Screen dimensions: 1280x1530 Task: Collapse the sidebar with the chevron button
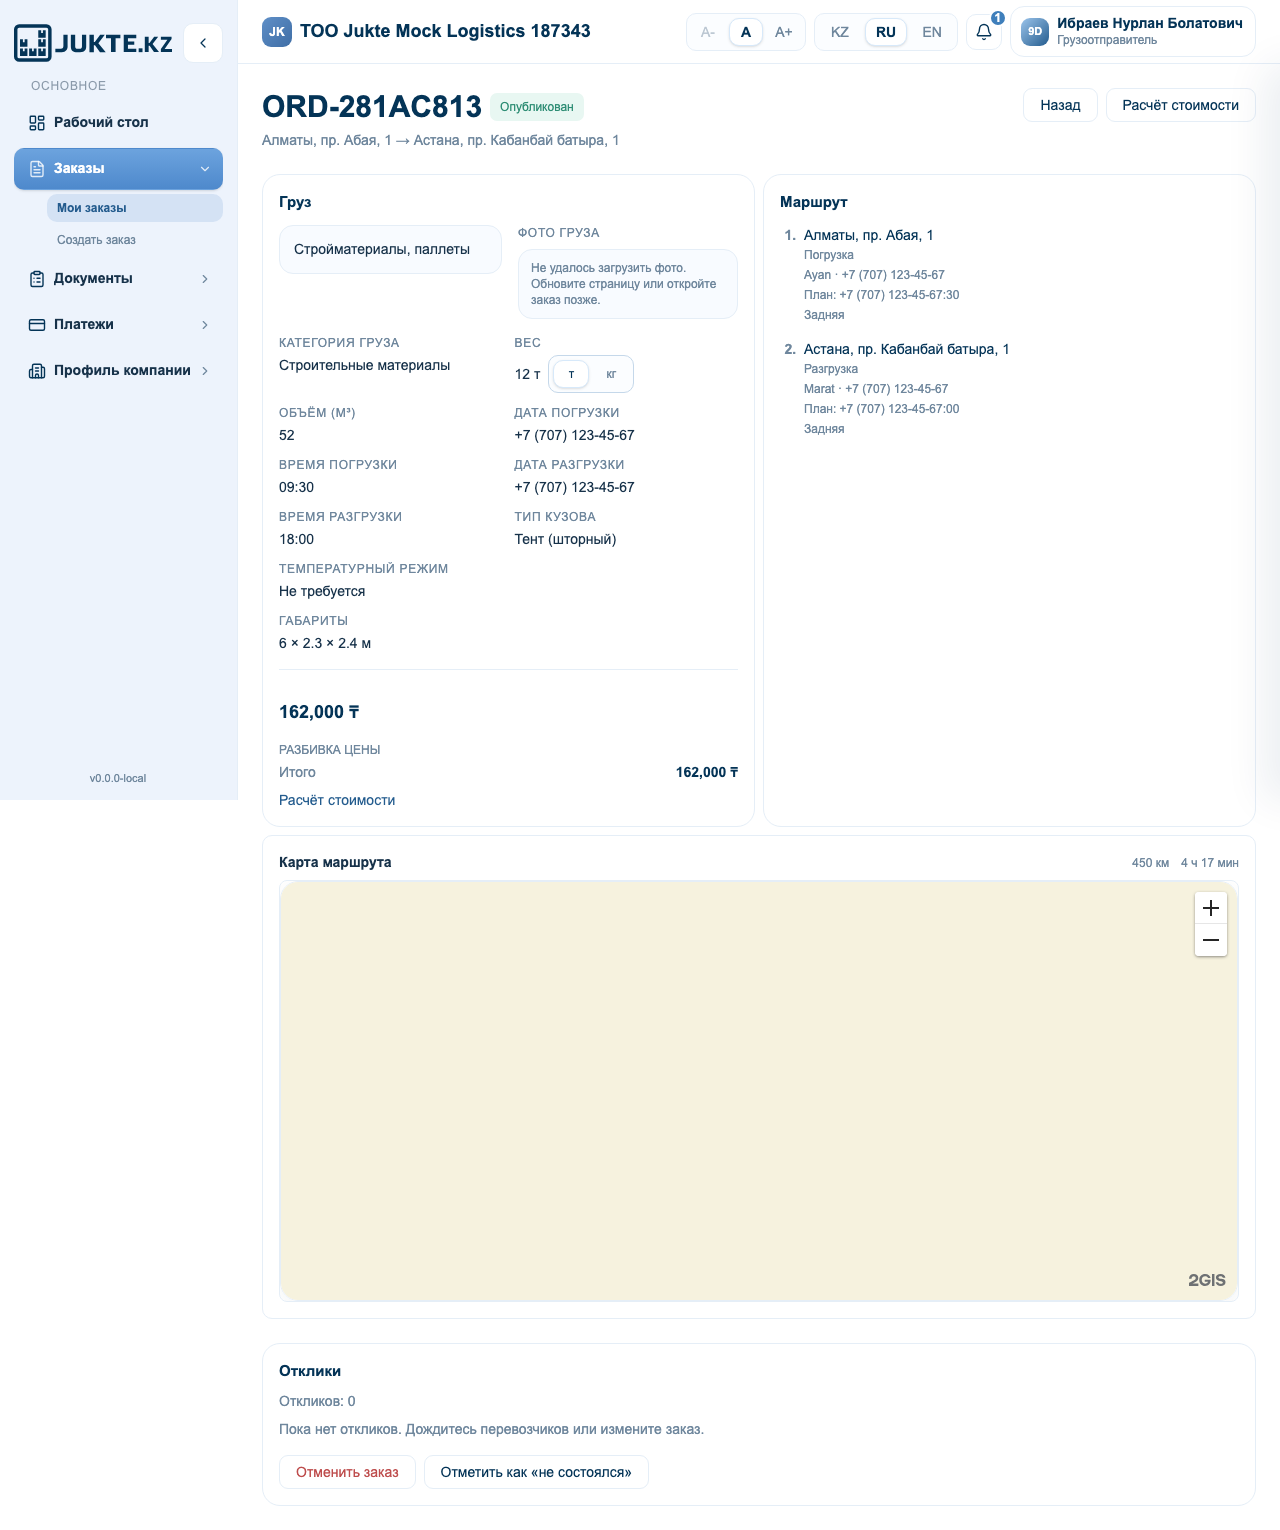pos(203,43)
